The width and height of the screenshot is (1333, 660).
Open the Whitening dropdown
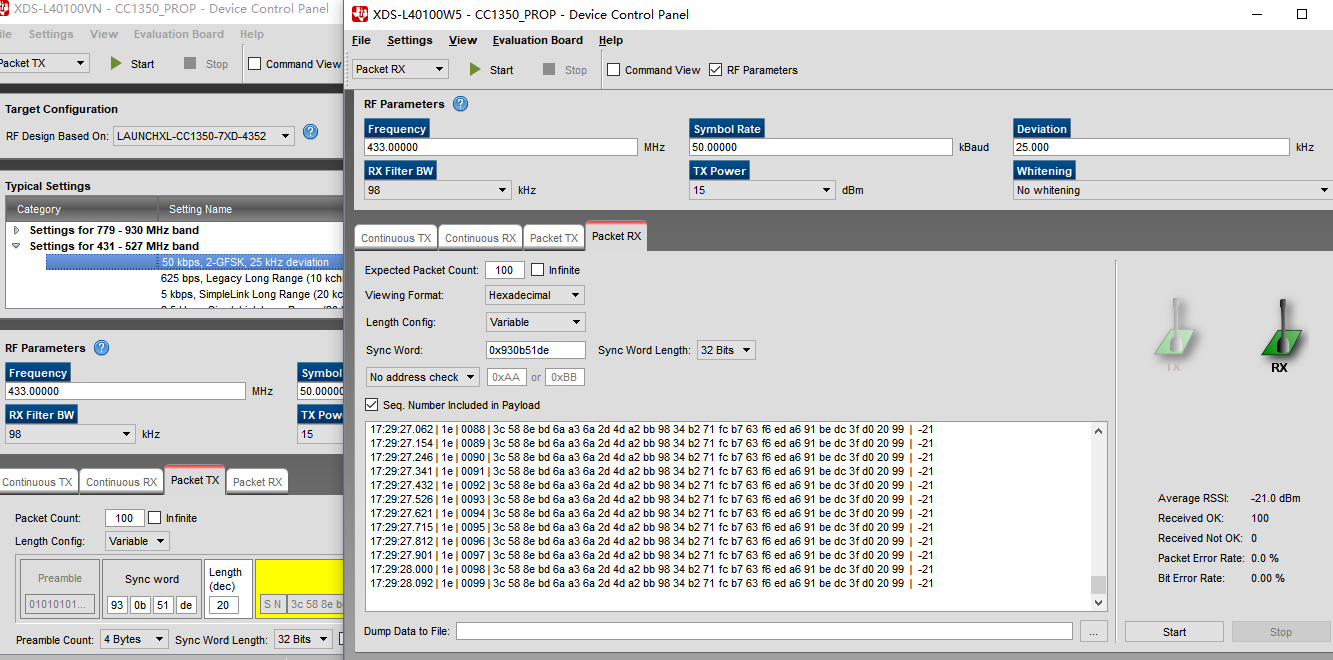click(x=1322, y=189)
